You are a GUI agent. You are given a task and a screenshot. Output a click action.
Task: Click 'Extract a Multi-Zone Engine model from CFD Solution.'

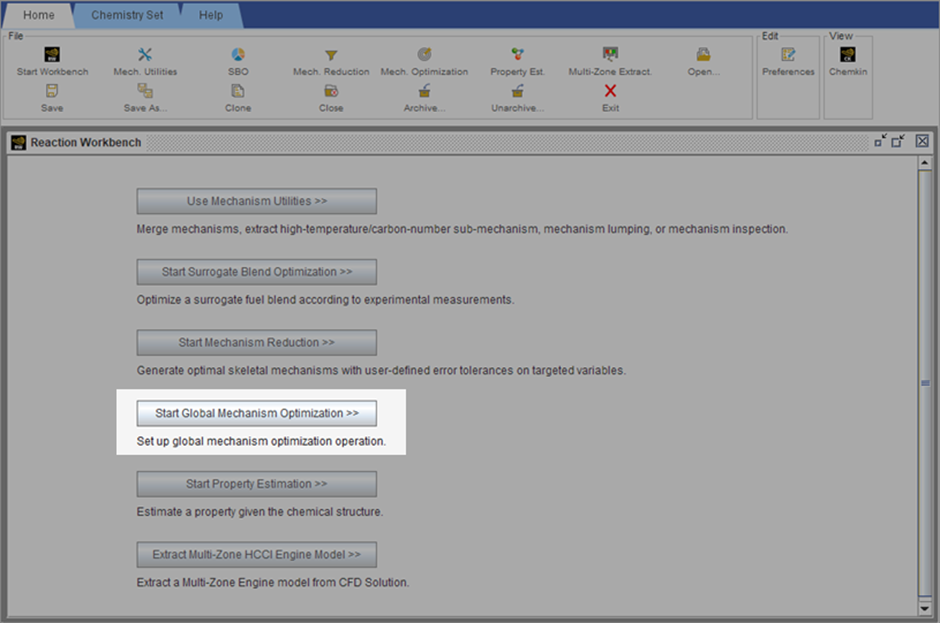[x=273, y=583]
